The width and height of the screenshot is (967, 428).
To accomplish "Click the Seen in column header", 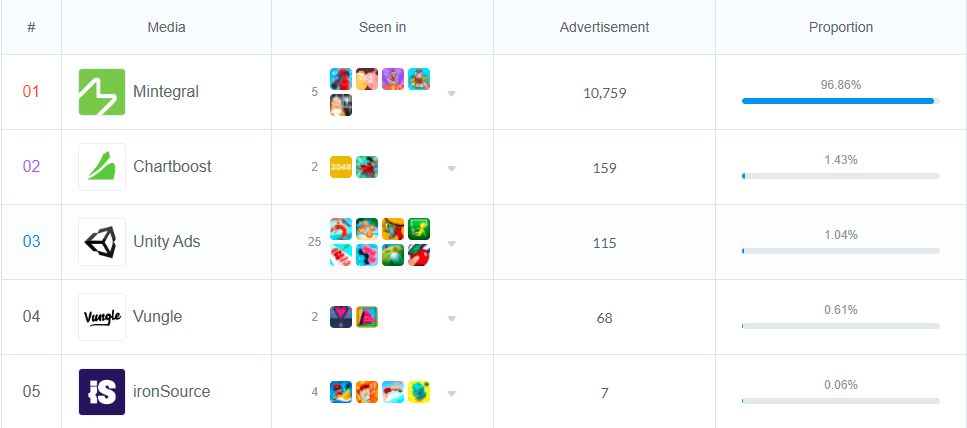I will click(382, 27).
